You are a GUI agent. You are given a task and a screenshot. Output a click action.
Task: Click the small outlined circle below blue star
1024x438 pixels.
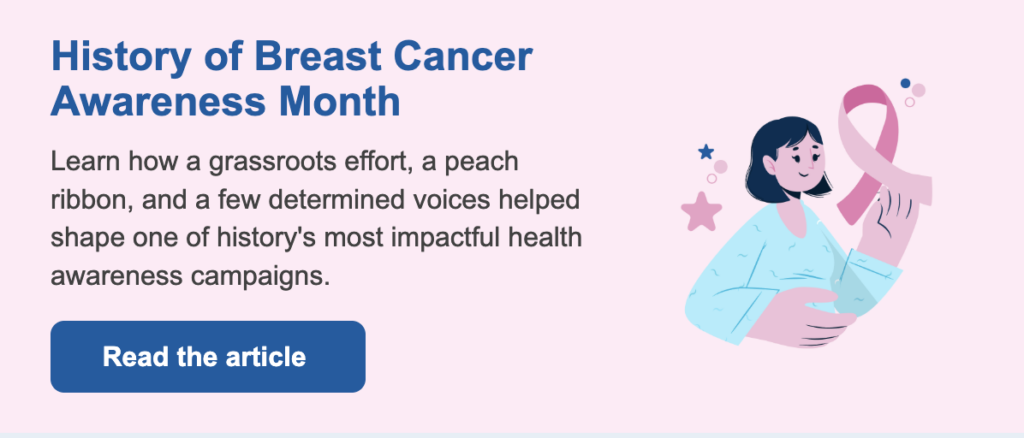click(x=711, y=179)
